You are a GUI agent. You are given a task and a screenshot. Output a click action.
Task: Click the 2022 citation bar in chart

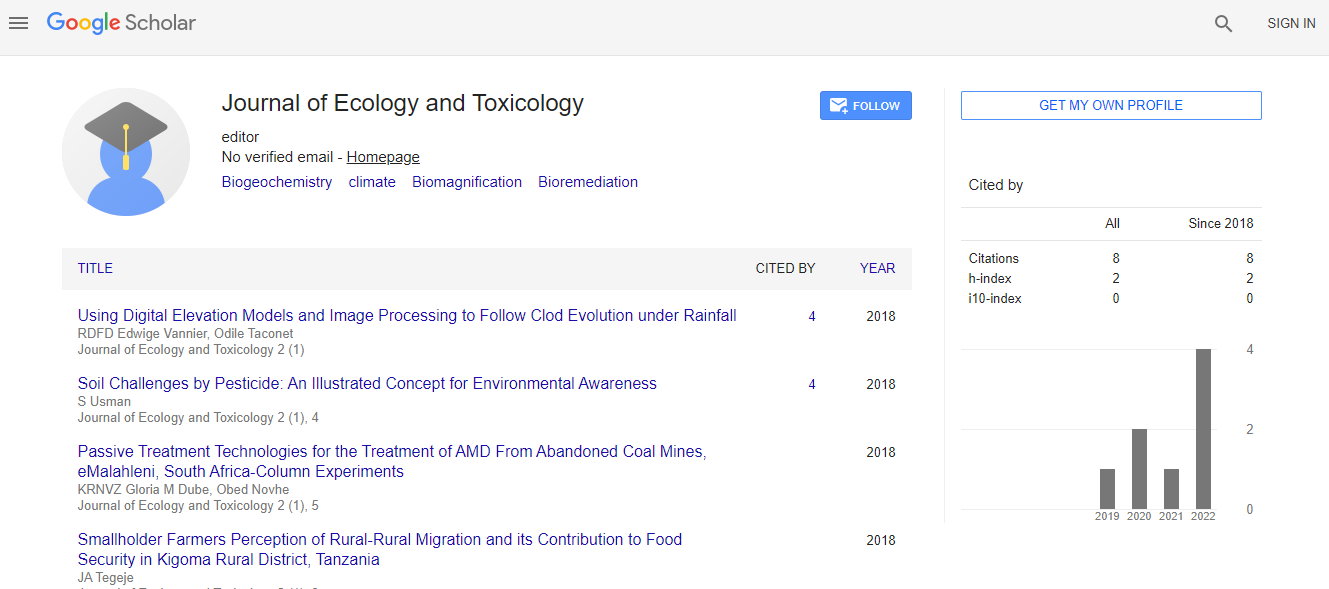tap(1203, 428)
